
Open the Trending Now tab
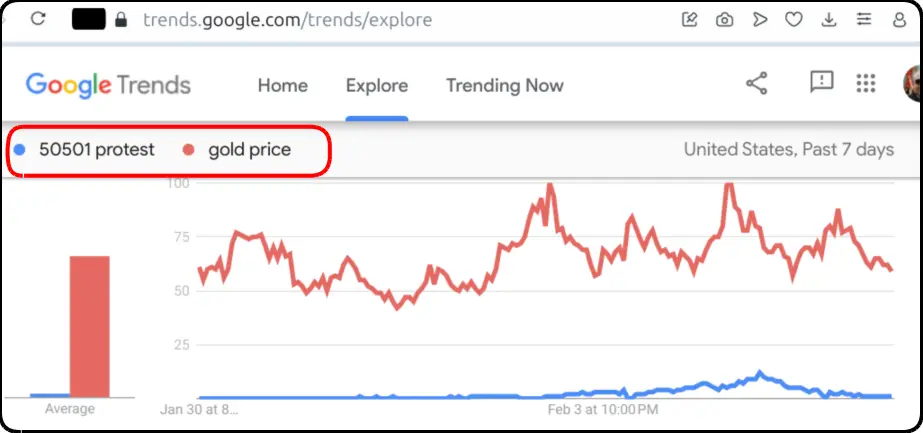[x=504, y=85]
